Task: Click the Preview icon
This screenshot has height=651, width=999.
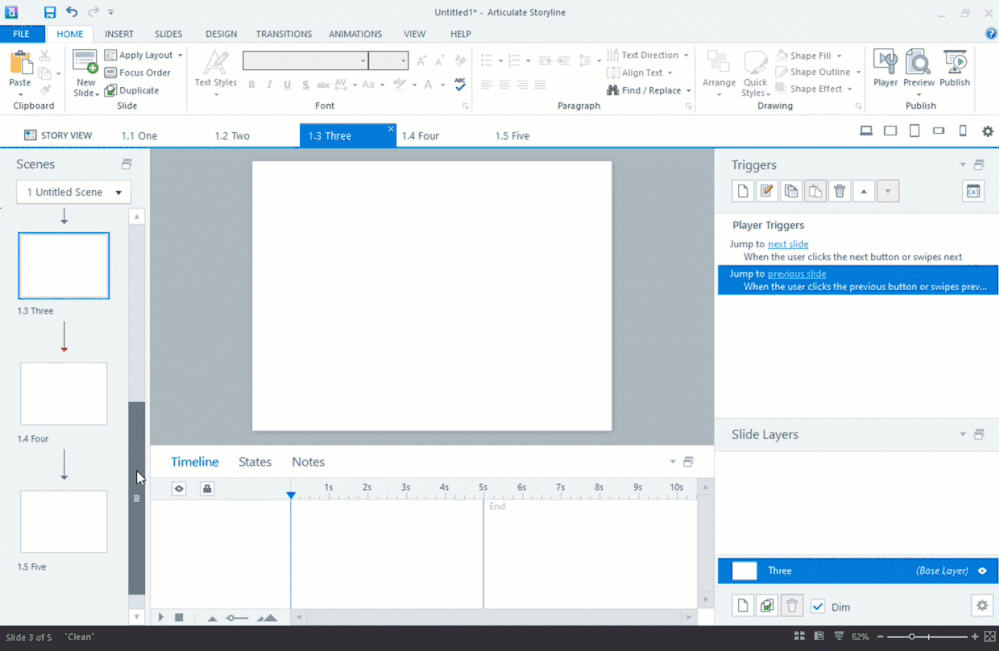Action: (919, 65)
